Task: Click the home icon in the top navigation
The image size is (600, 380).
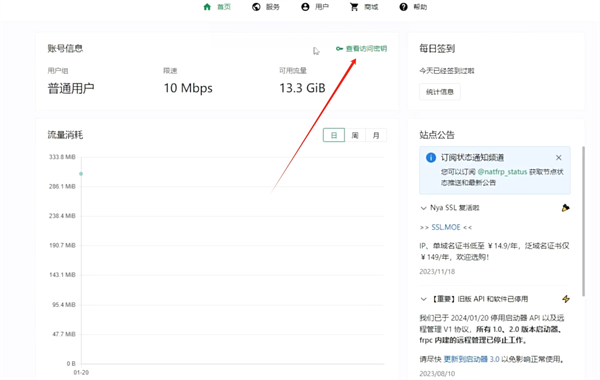Action: tap(207, 7)
